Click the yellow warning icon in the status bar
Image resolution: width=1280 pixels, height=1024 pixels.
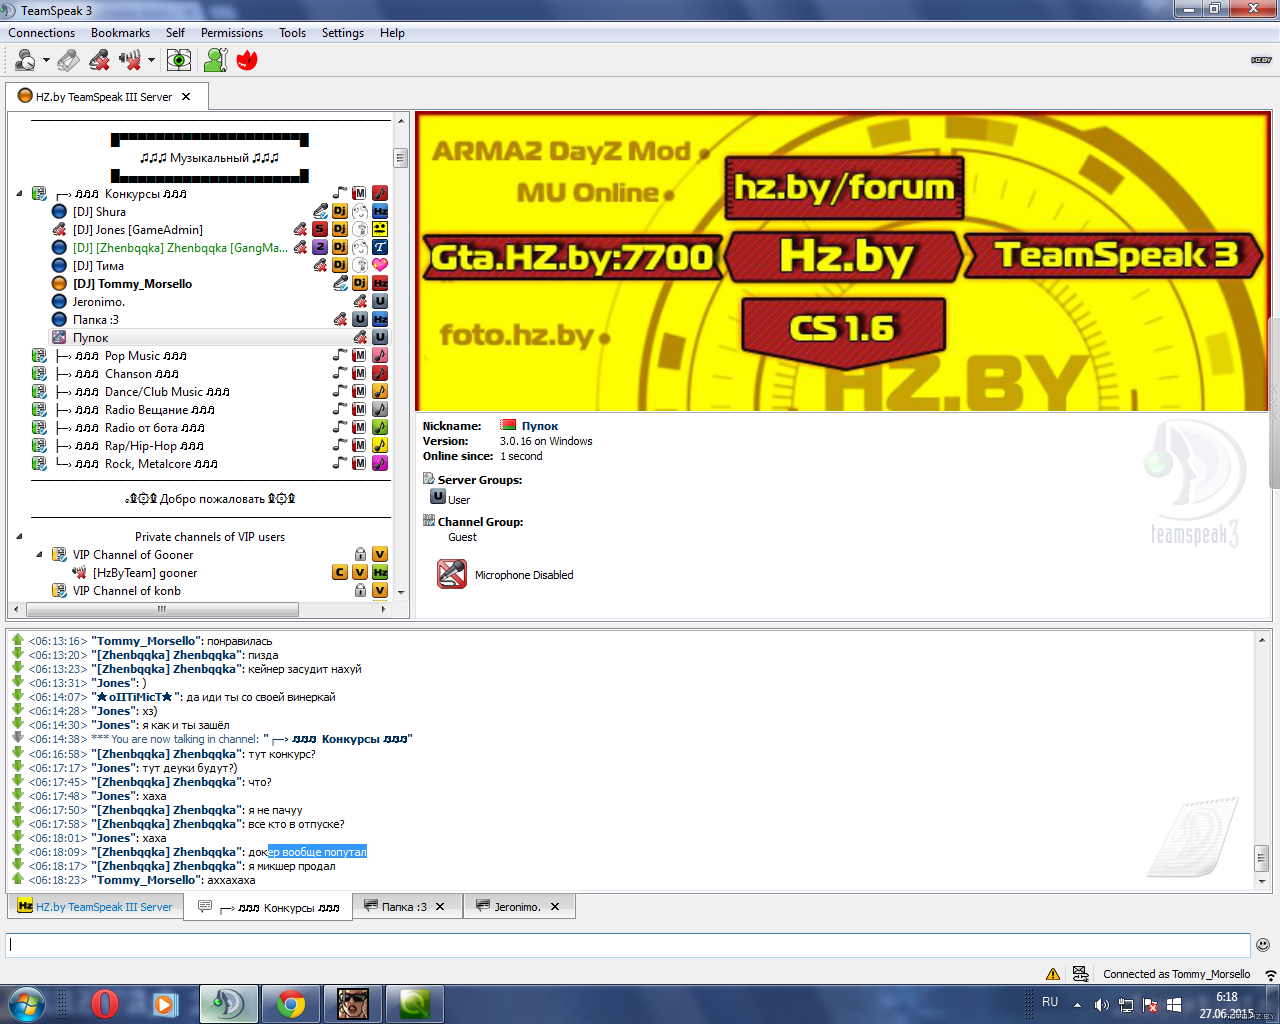pos(1053,974)
